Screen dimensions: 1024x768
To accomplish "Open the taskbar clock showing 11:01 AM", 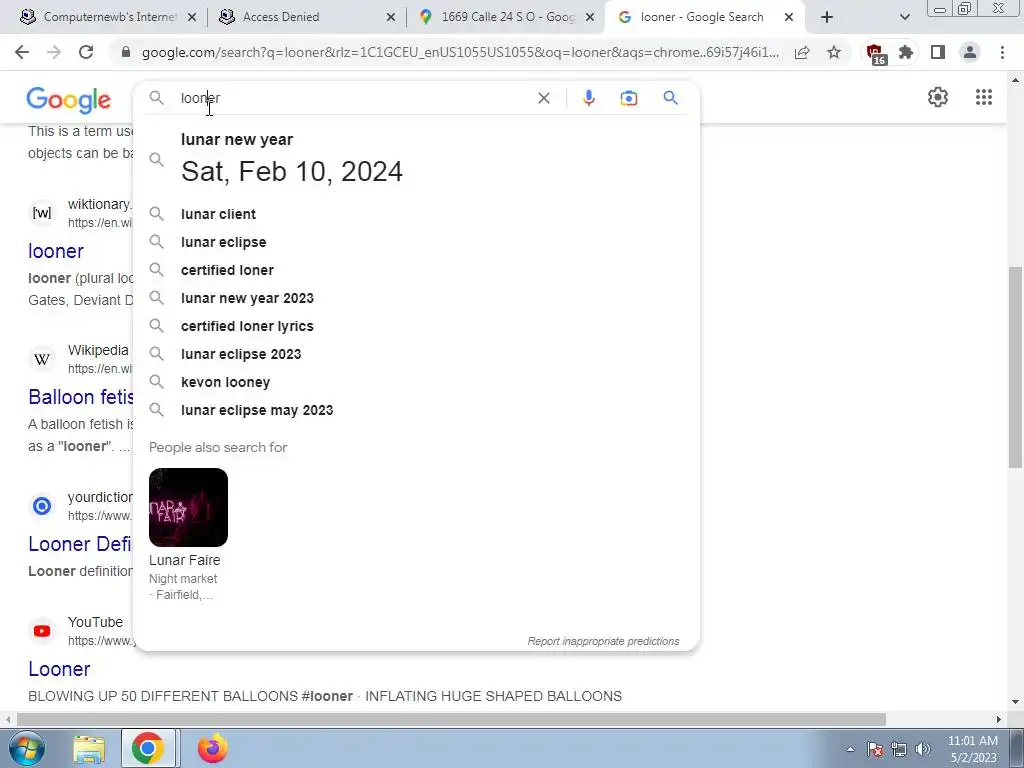I will point(973,749).
